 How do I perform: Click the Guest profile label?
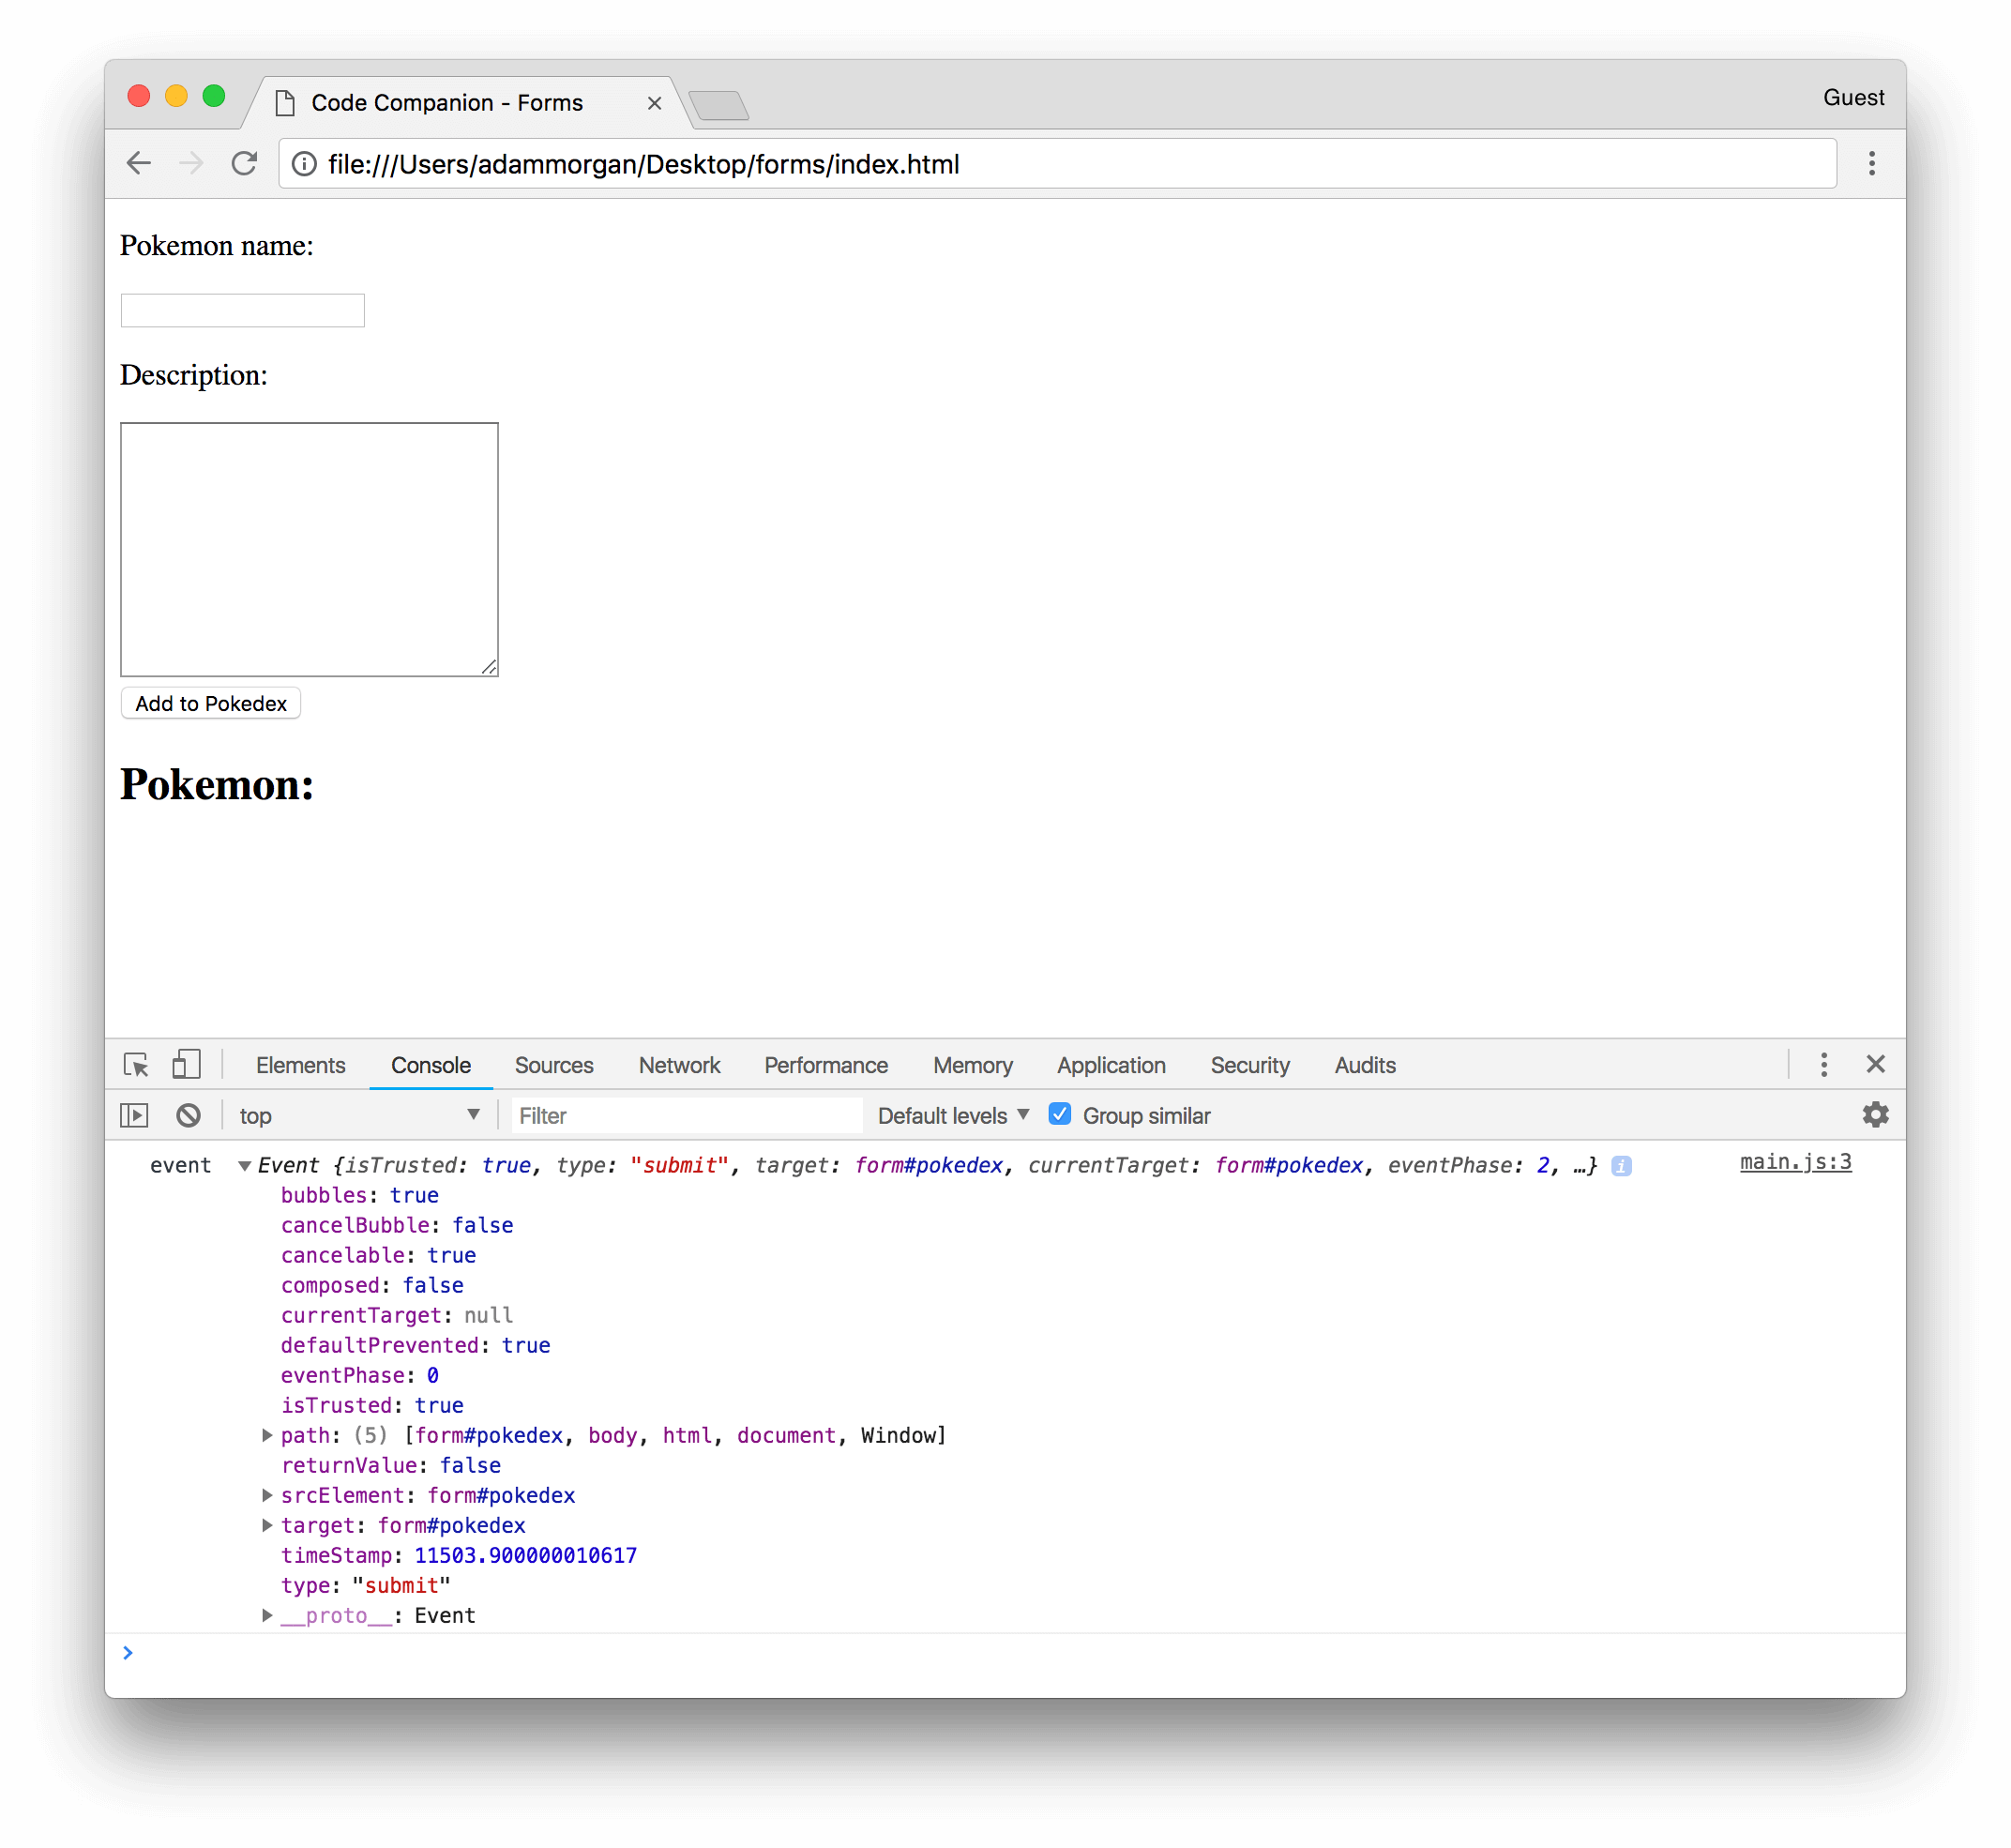(1853, 98)
